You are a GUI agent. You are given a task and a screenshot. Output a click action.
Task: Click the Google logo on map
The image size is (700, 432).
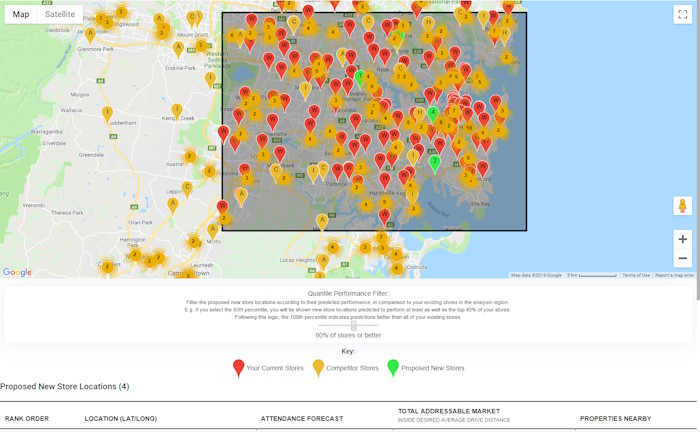point(17,272)
